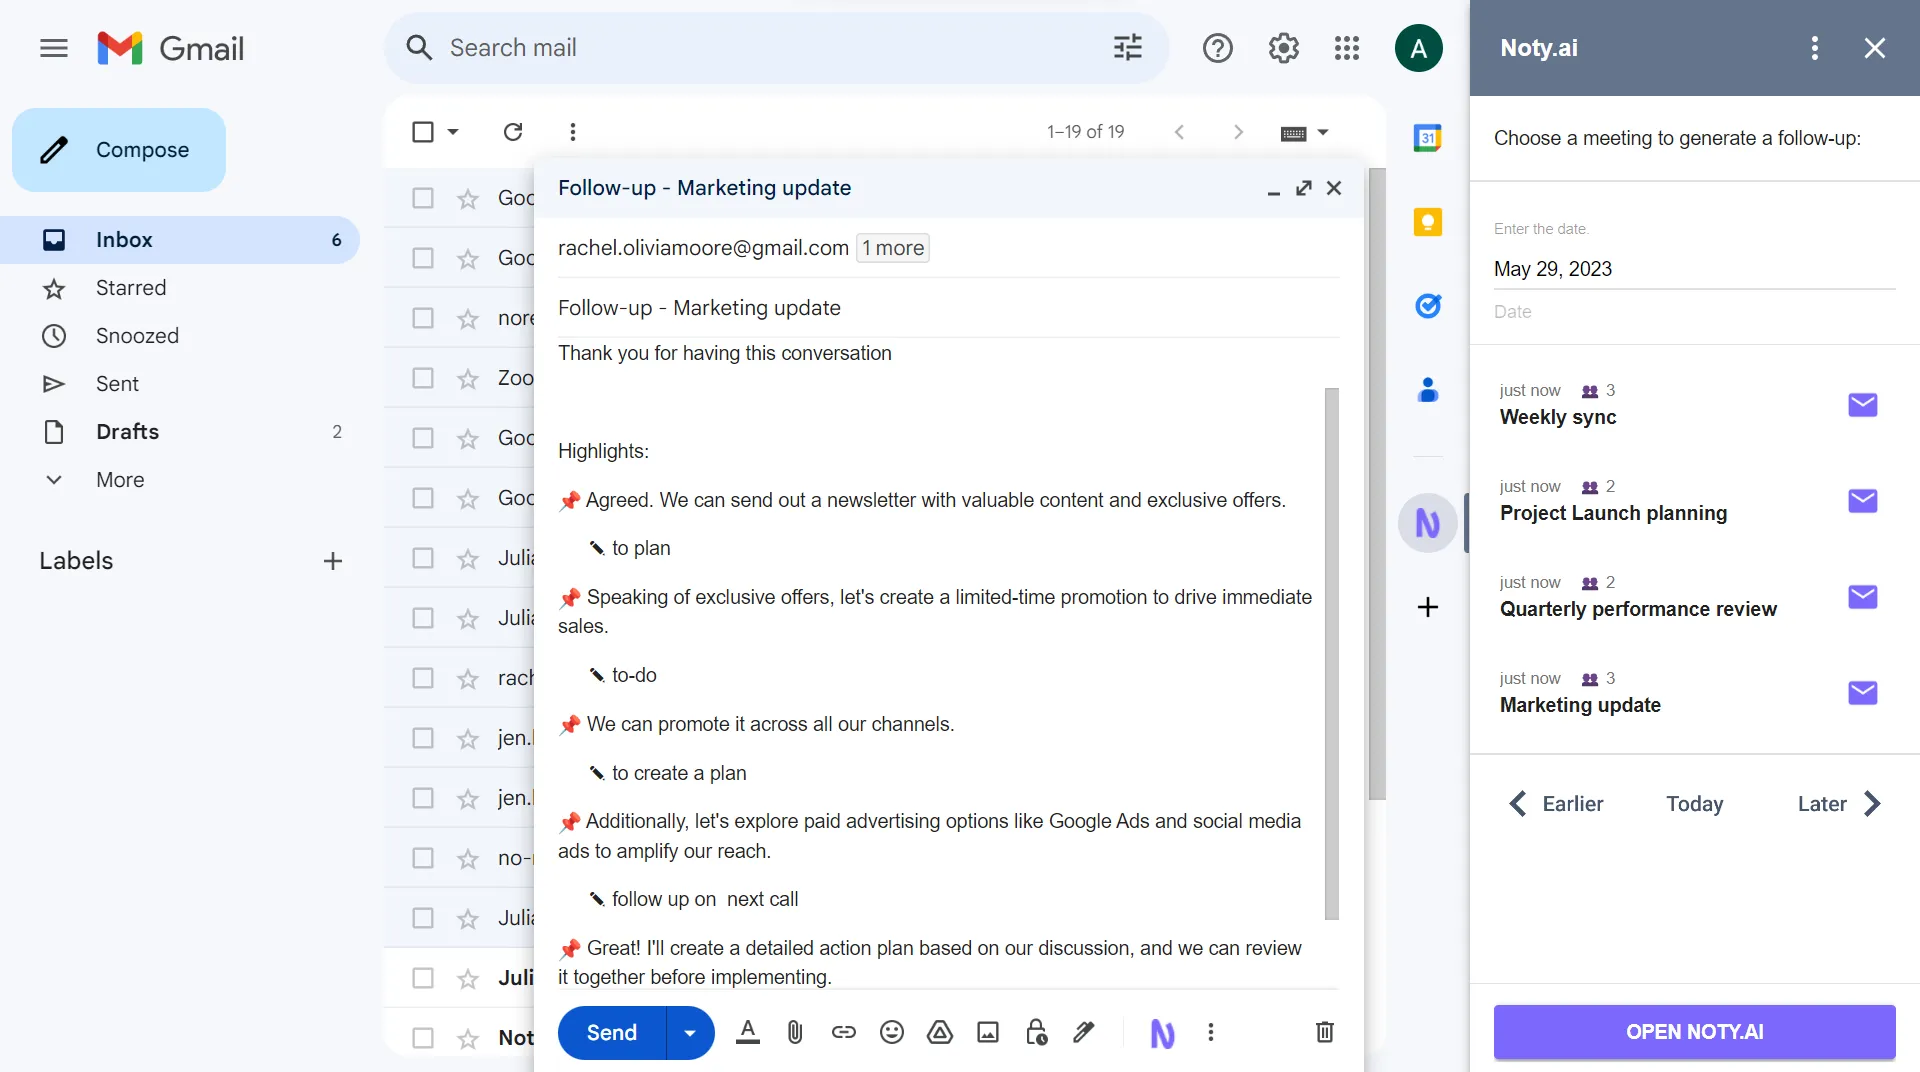Open input tools dropdown arrow
Viewport: 1920px width, 1072px height.
pyautogui.click(x=1323, y=132)
